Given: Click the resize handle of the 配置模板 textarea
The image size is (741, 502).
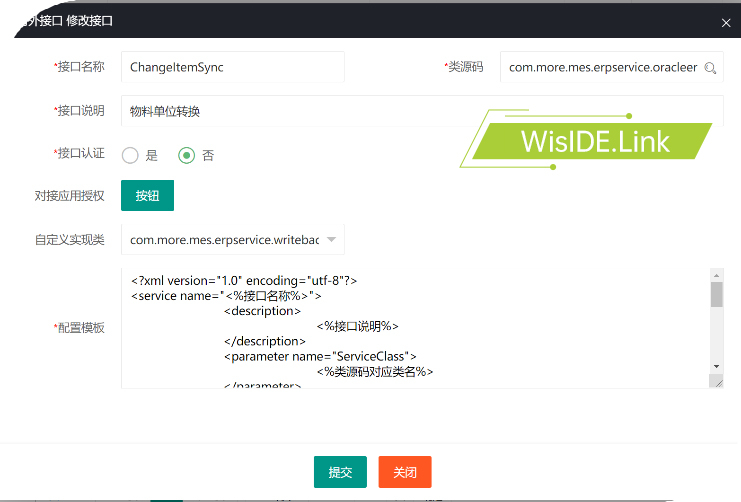Looking at the screenshot, I should (716, 381).
